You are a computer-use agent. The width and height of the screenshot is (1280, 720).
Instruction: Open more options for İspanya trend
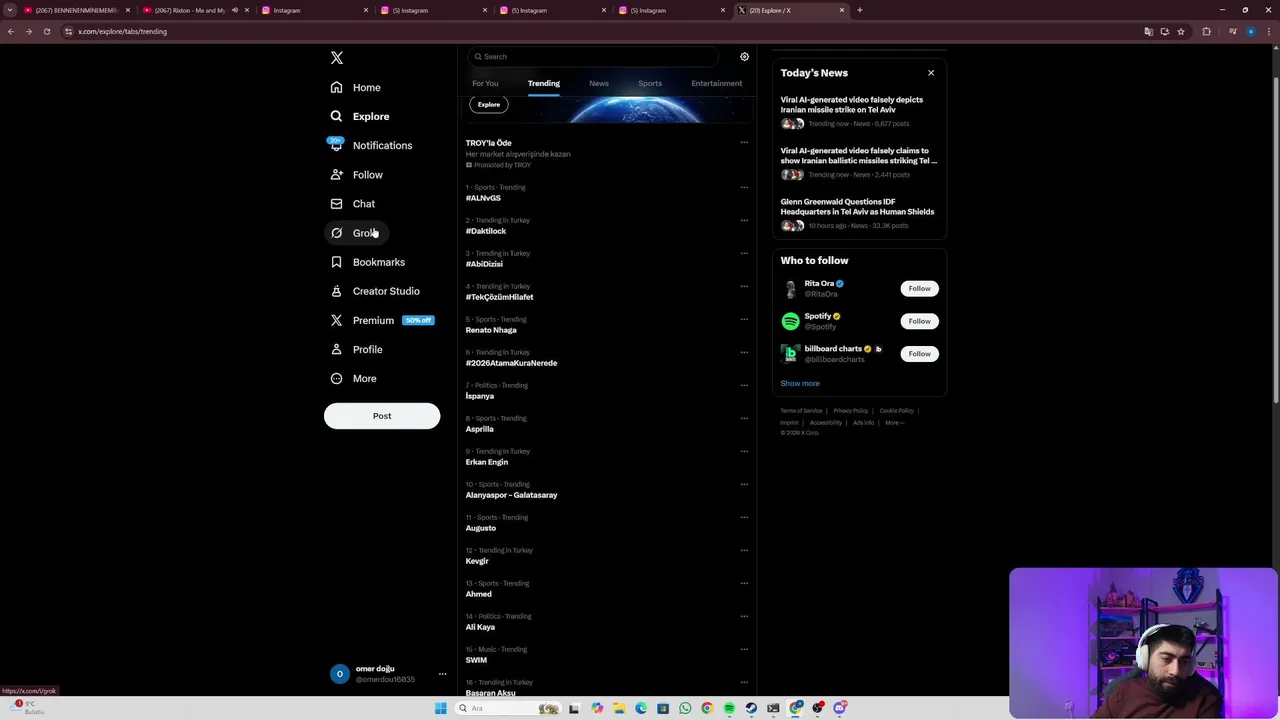(x=744, y=385)
